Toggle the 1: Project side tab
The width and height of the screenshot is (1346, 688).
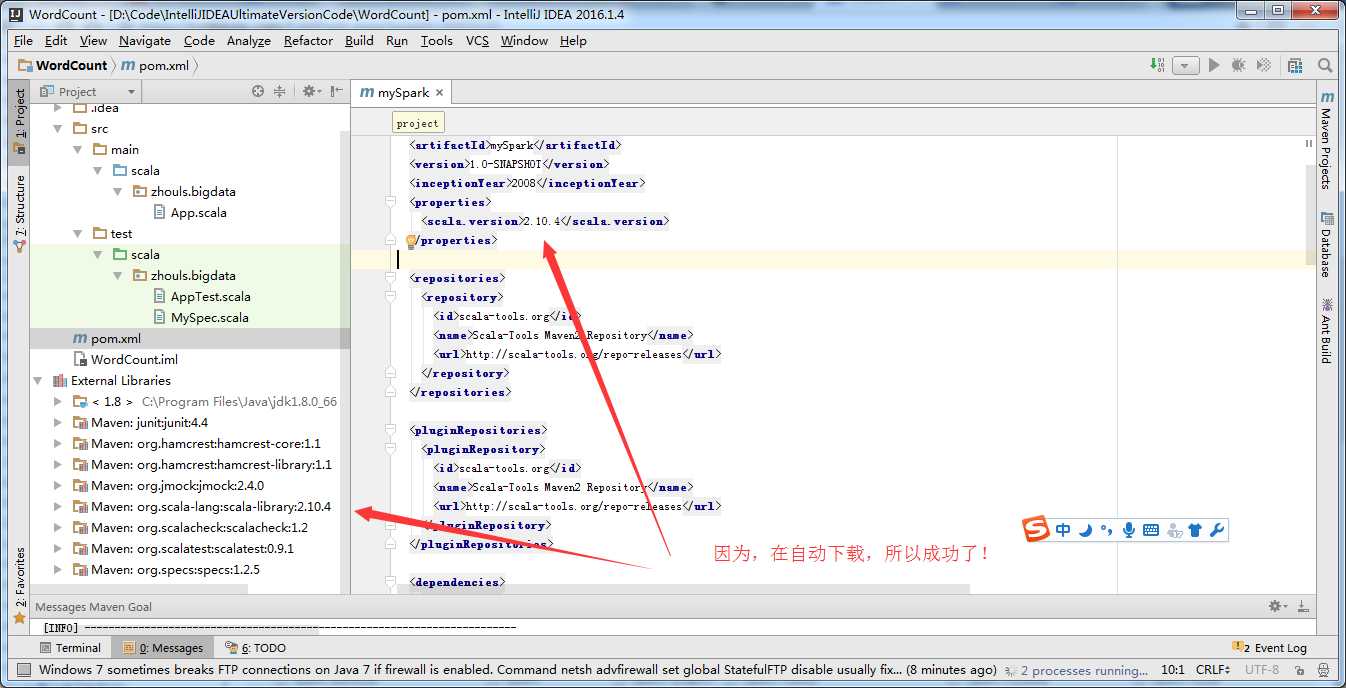[19, 122]
